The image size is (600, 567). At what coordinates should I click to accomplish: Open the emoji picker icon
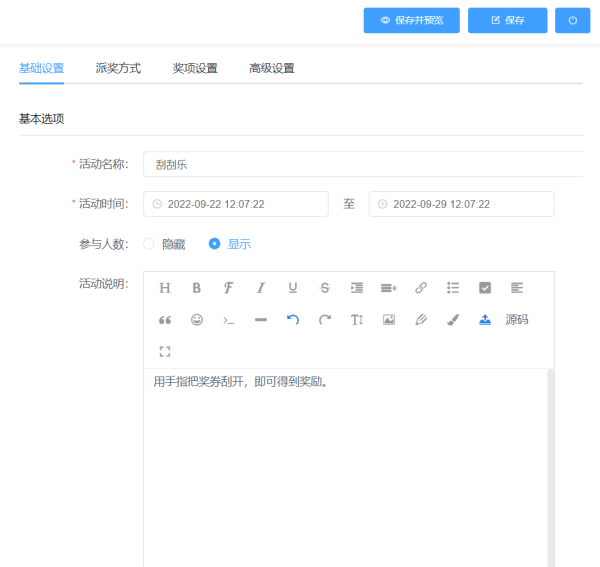pos(197,320)
